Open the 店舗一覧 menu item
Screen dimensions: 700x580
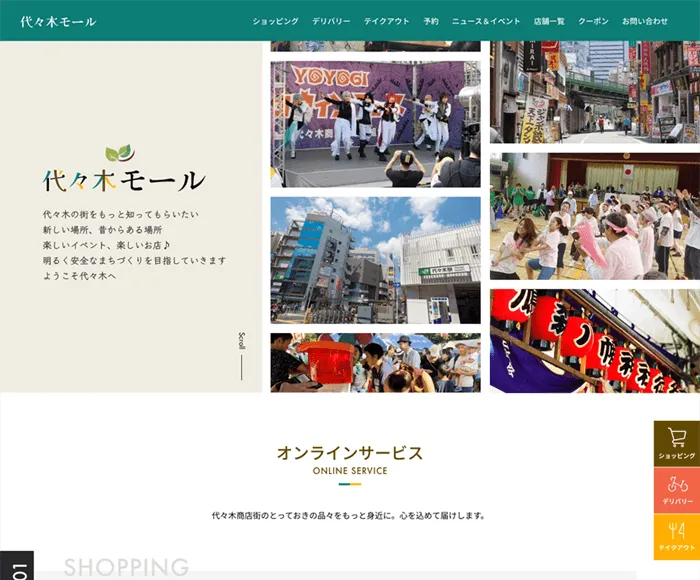click(549, 21)
